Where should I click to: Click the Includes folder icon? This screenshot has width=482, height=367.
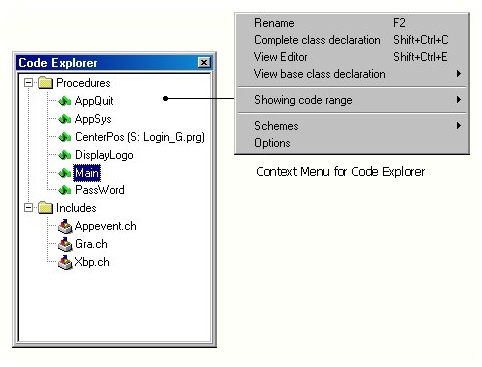[x=45, y=208]
